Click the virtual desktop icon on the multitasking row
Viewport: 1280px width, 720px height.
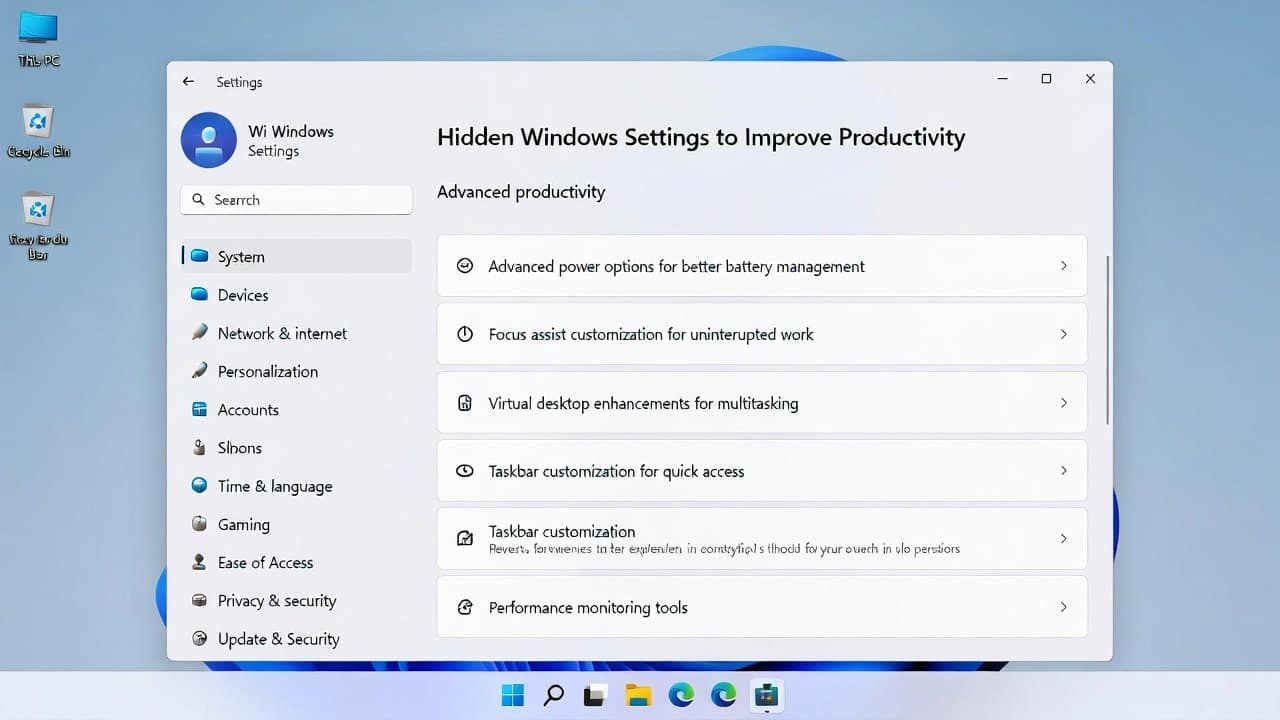pos(464,403)
